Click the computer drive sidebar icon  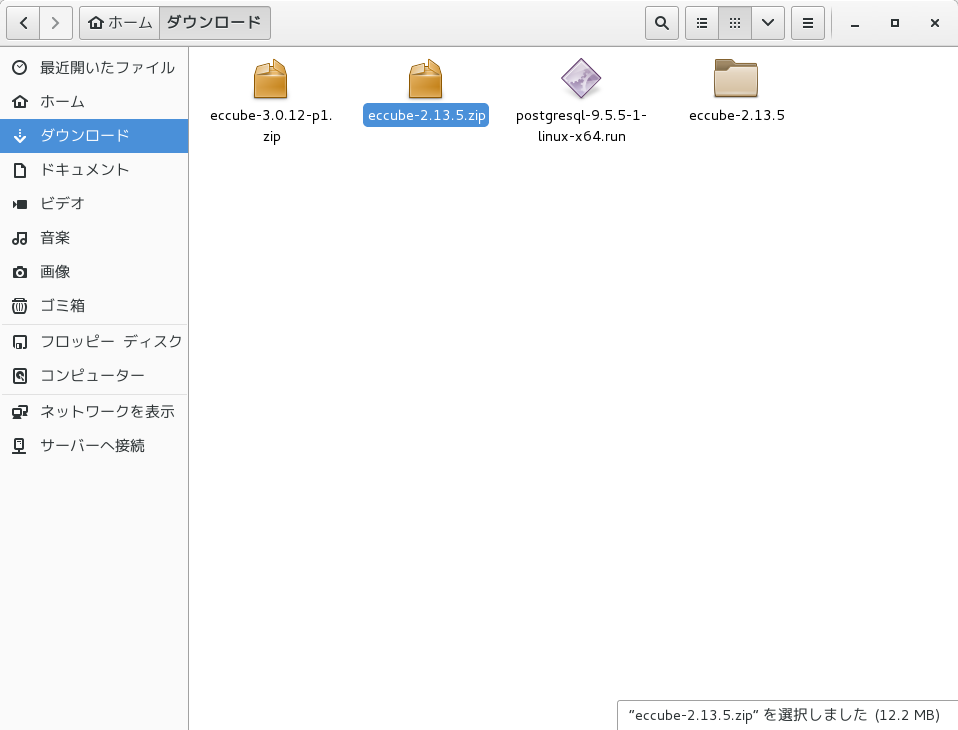[x=20, y=376]
